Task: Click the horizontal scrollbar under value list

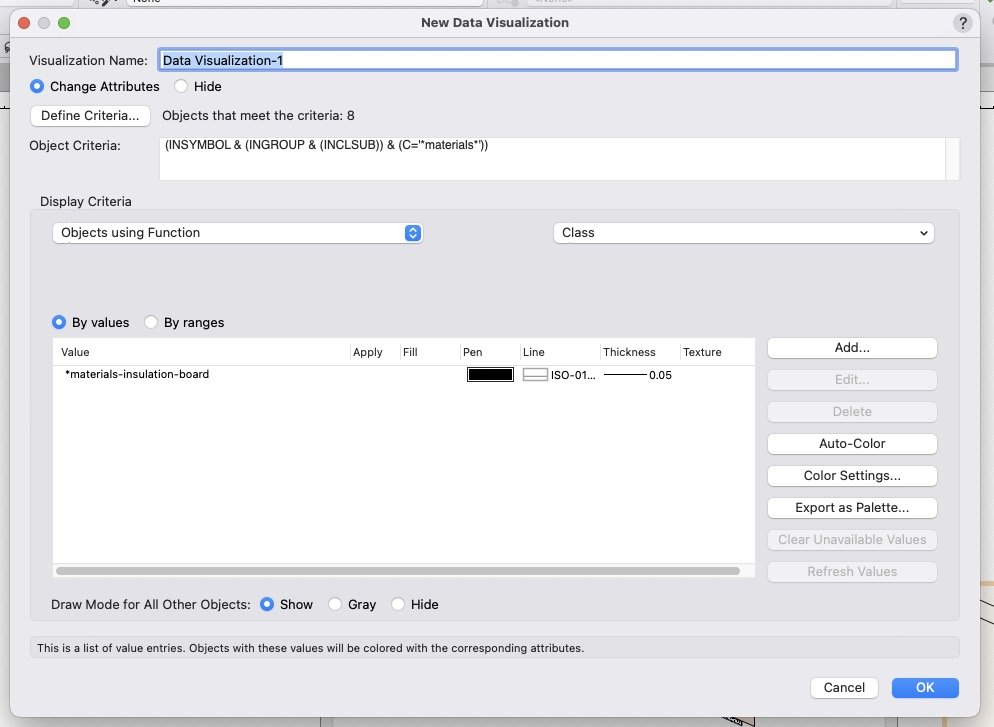Action: point(398,571)
